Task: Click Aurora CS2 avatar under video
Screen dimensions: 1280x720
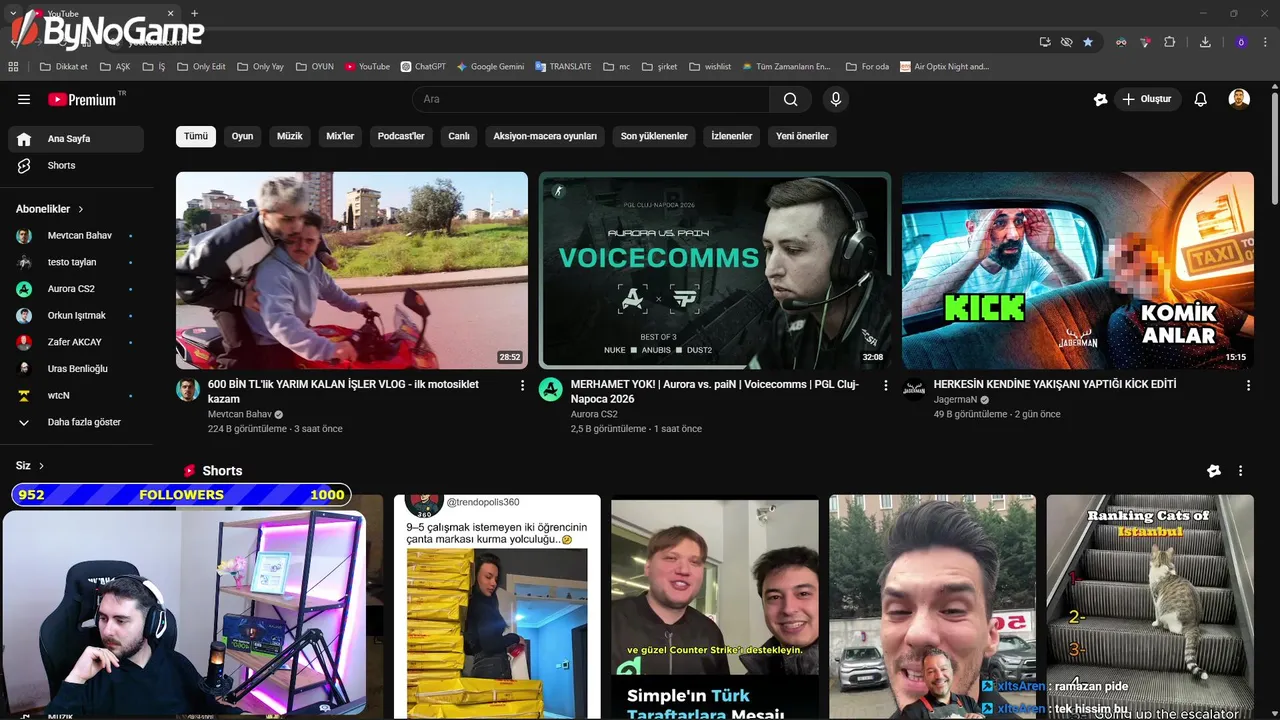Action: point(551,390)
